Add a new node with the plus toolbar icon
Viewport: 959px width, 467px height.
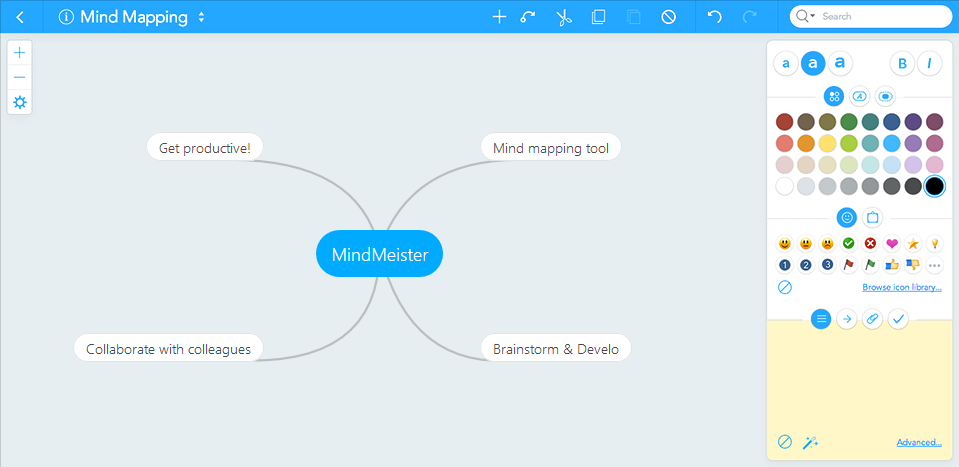click(500, 17)
